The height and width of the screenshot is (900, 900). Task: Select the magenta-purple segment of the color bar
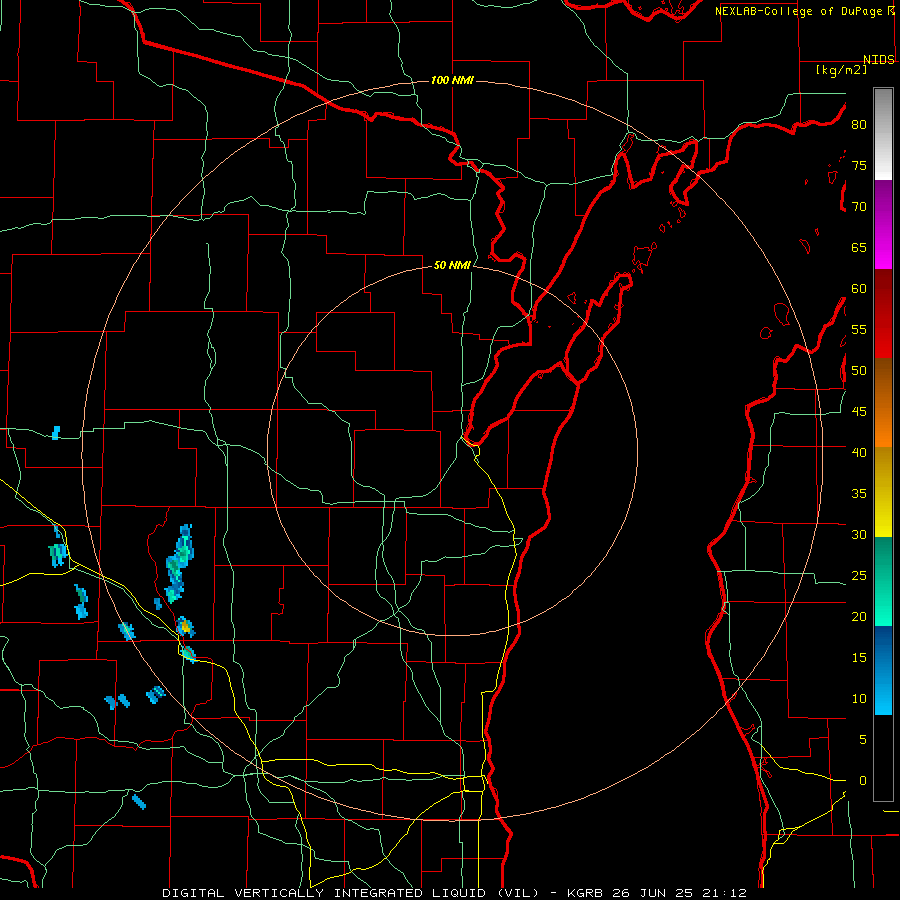point(883,224)
